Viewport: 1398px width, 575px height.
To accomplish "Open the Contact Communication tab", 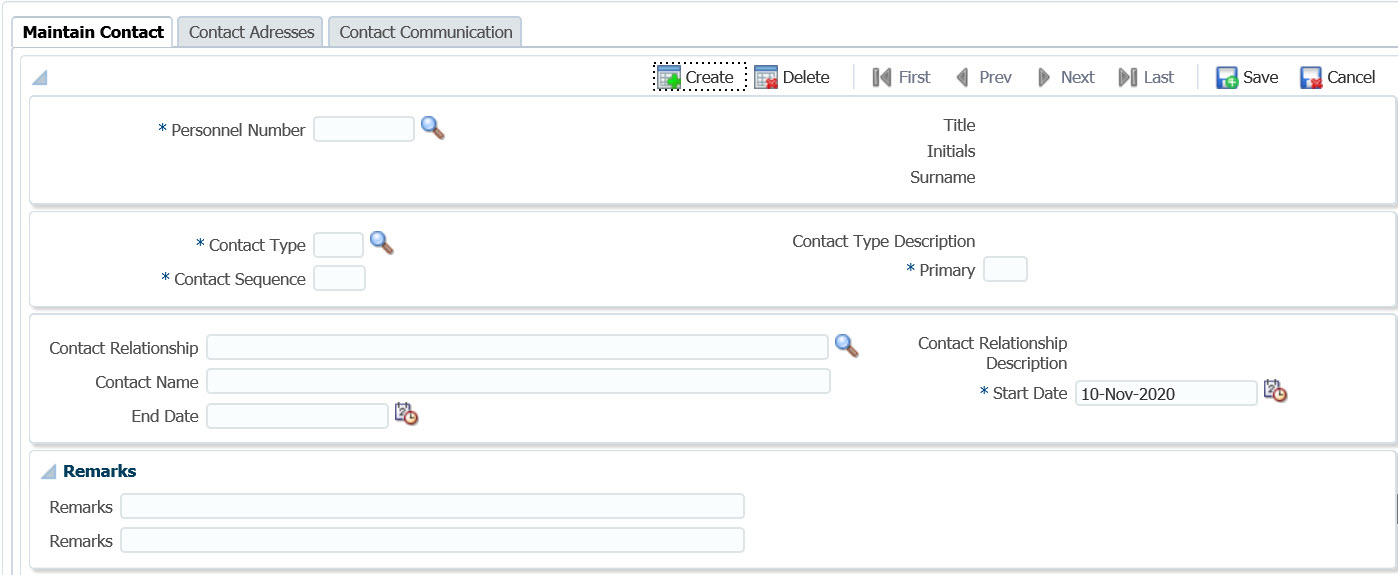I will click(425, 32).
